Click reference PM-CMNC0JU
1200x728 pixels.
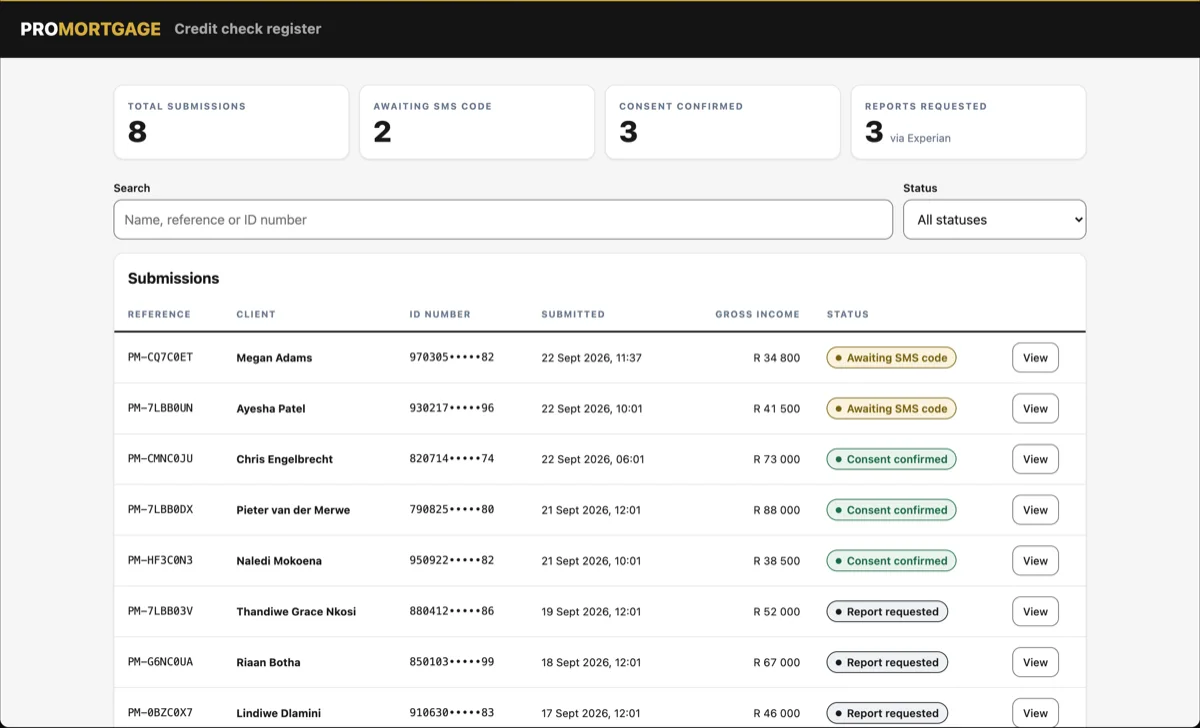(160, 459)
